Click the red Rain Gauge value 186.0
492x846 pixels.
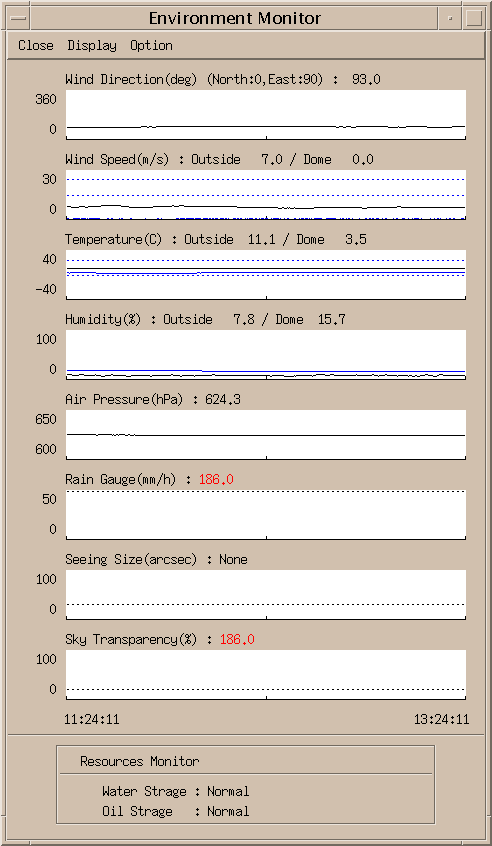[216, 479]
